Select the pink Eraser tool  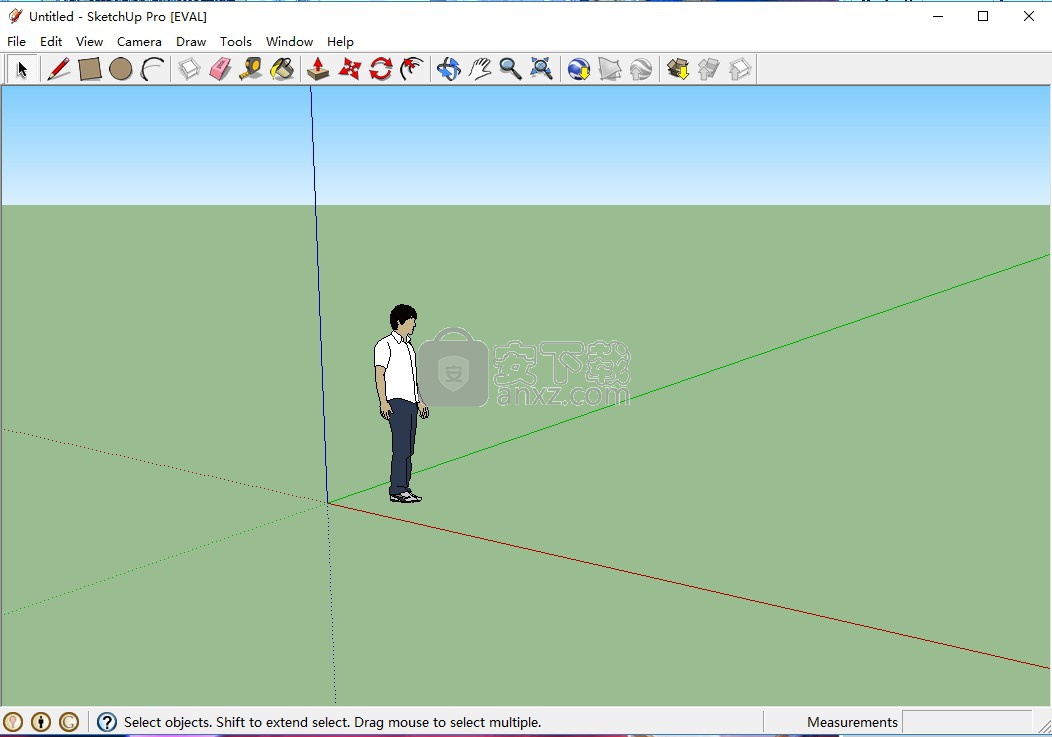pos(220,69)
